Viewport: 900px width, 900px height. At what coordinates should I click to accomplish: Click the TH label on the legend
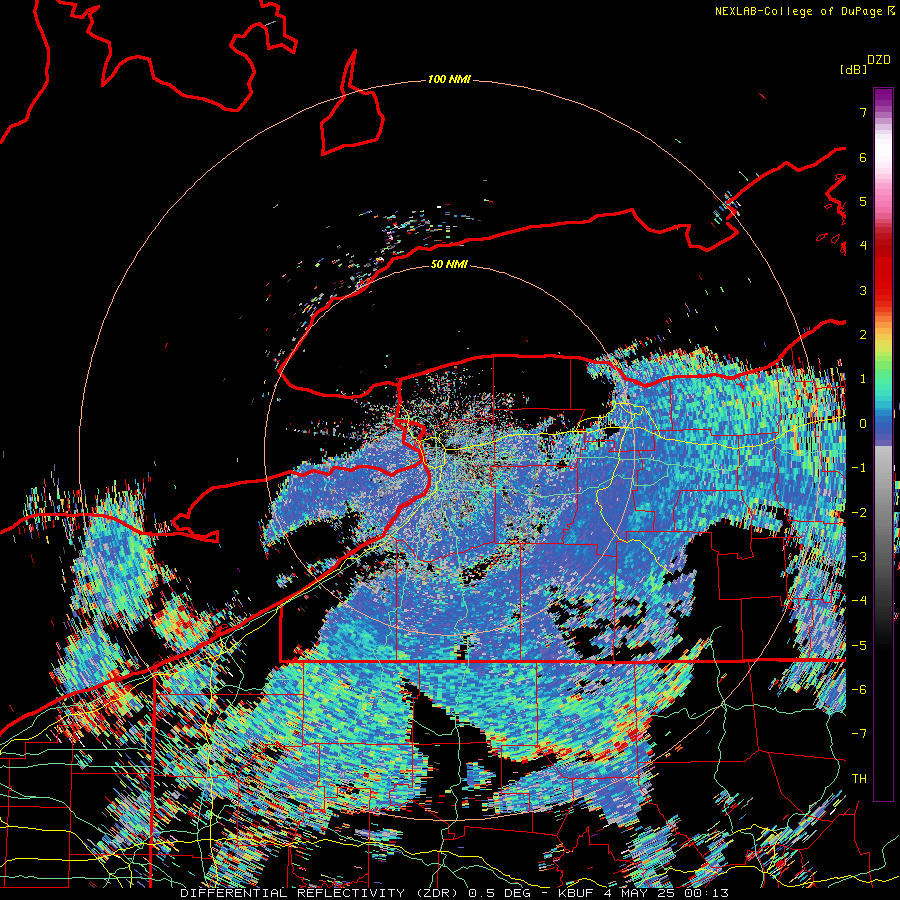(859, 779)
